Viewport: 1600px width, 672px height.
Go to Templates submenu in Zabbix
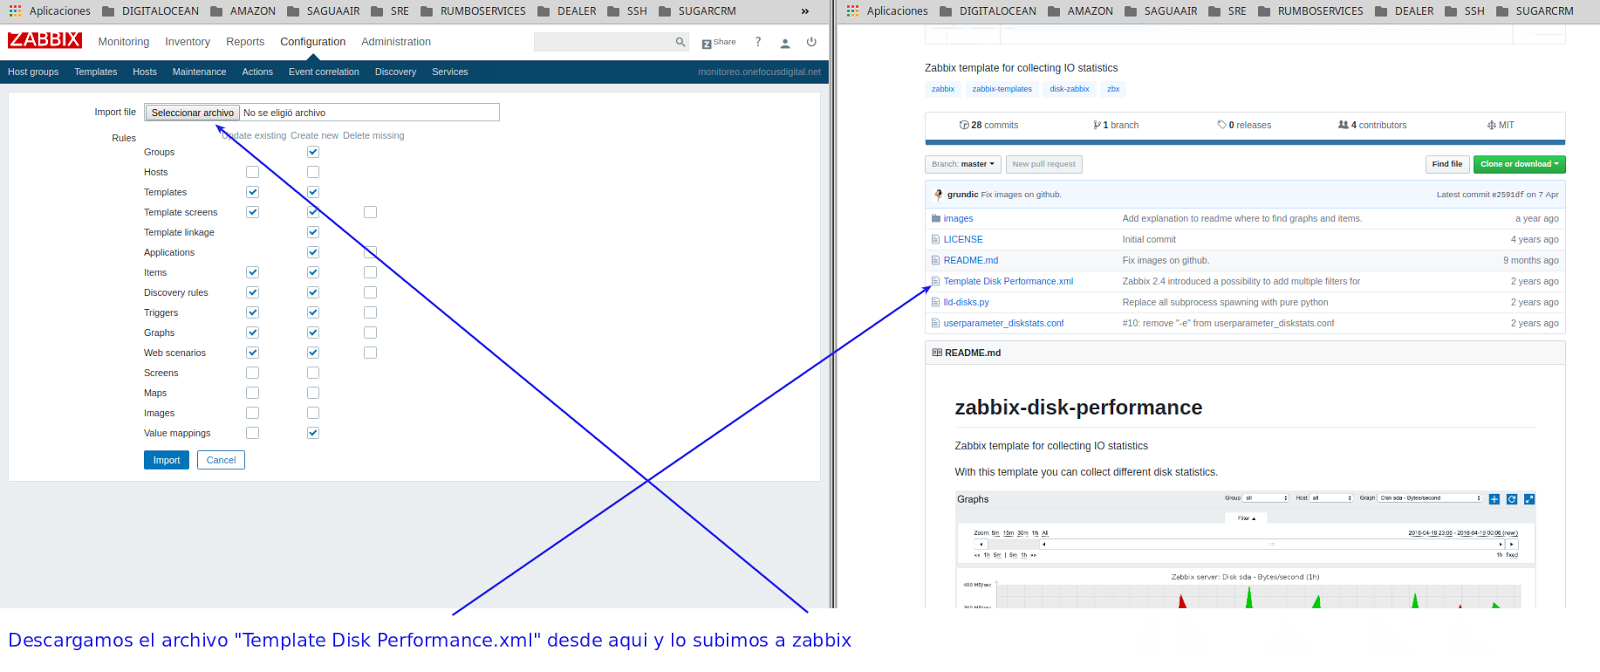(x=96, y=72)
